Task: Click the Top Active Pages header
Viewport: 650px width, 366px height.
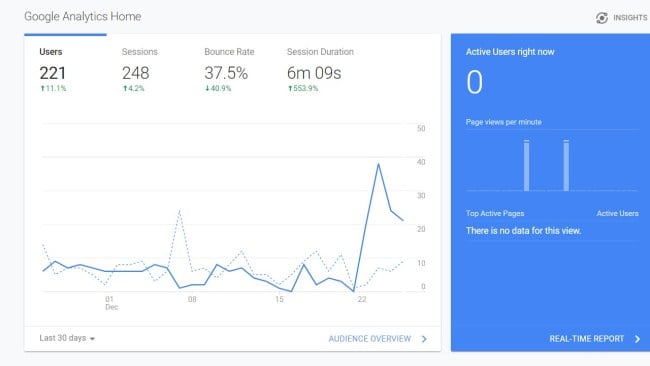Action: click(x=495, y=213)
